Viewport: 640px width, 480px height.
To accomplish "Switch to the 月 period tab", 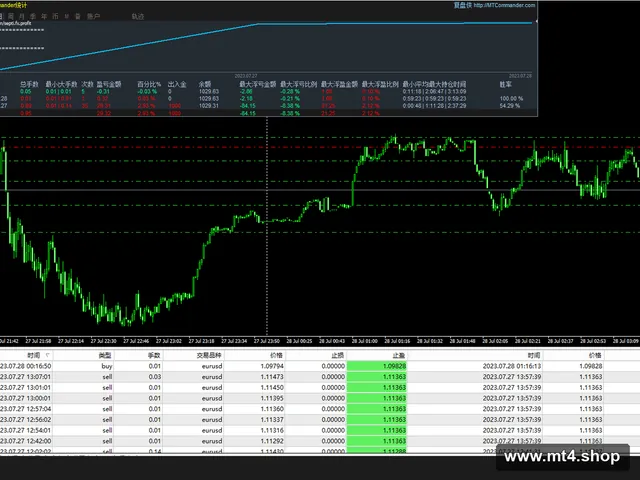I will (x=22, y=16).
